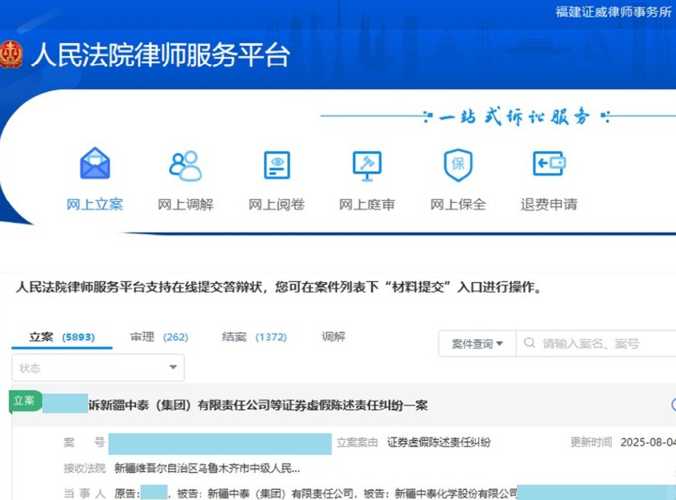Open the 状态 filter dropdown

click(x=98, y=368)
